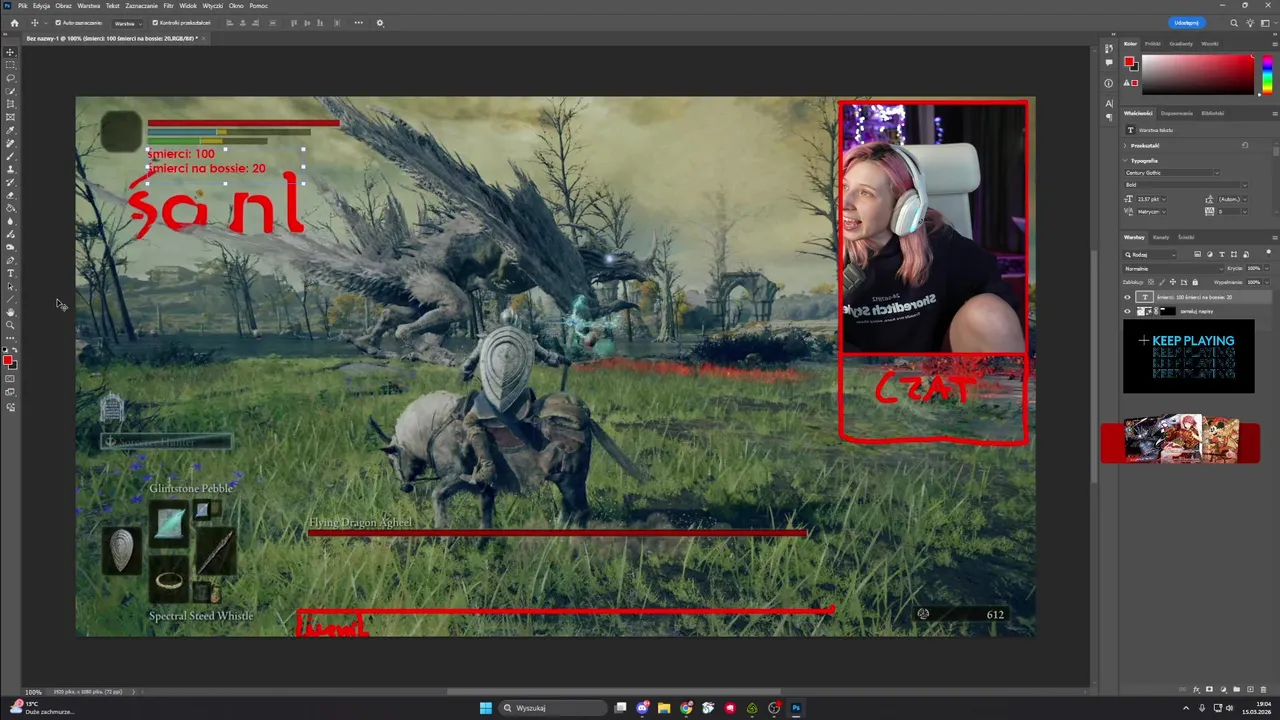
Task: Select the Horizontal Type tool
Action: point(11,273)
